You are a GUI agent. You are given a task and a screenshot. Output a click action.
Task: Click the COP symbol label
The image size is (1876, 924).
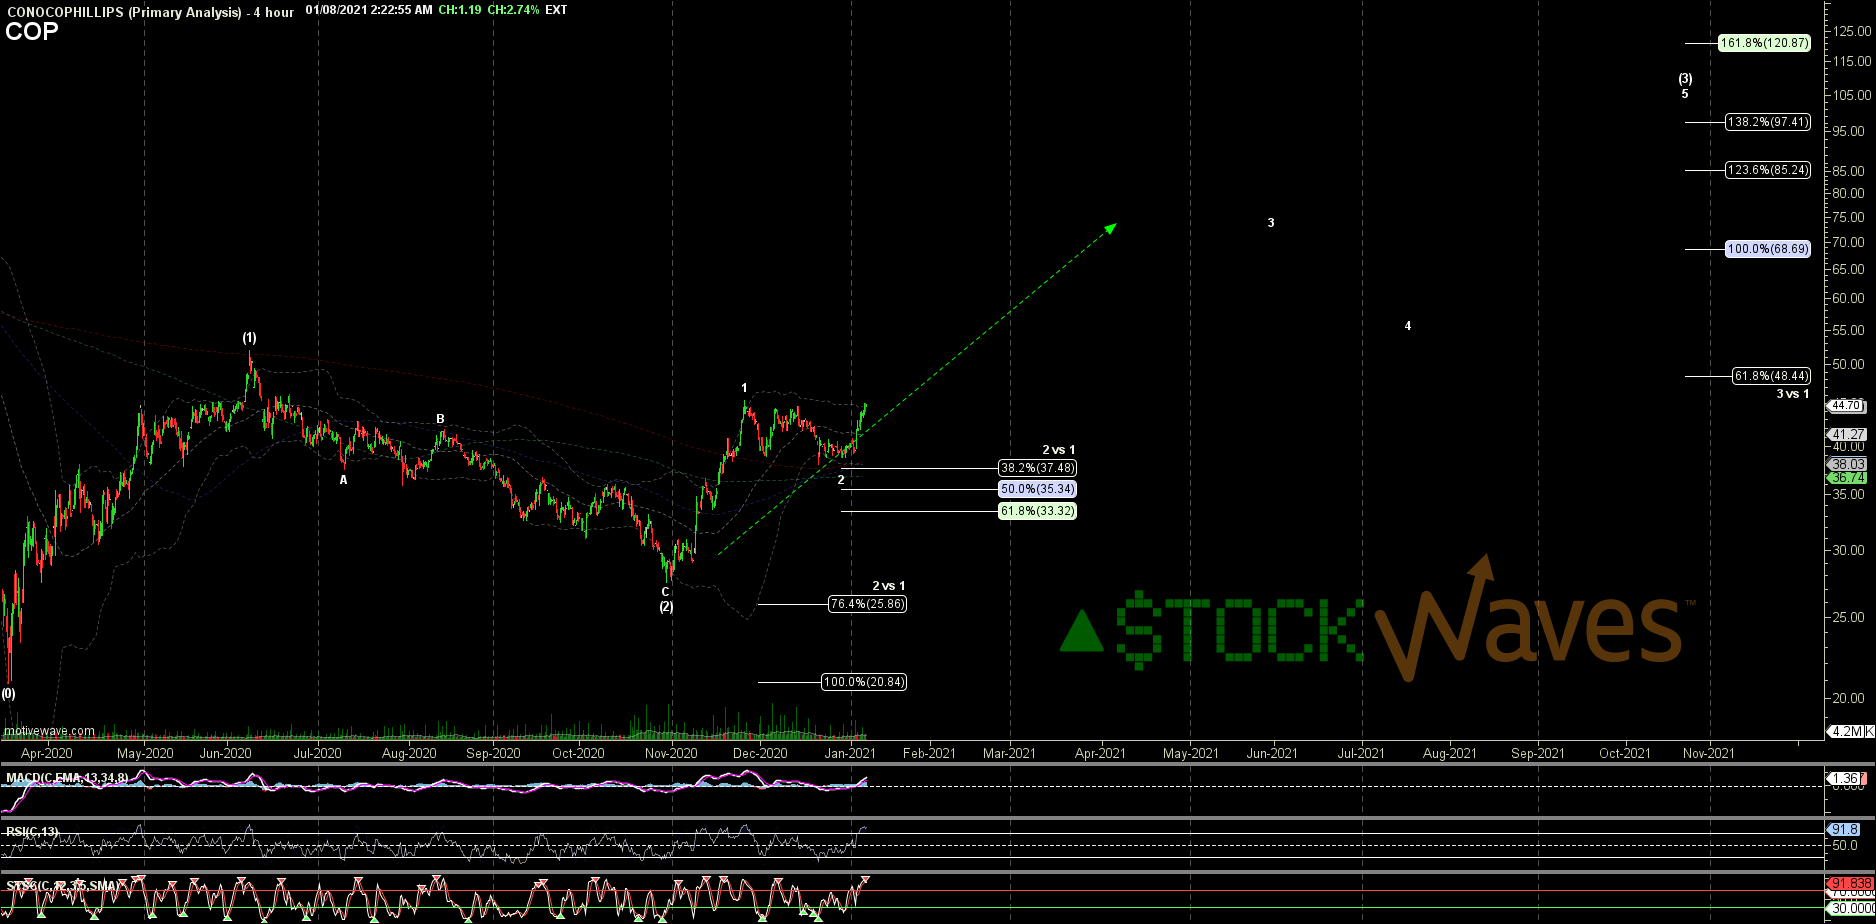click(31, 32)
